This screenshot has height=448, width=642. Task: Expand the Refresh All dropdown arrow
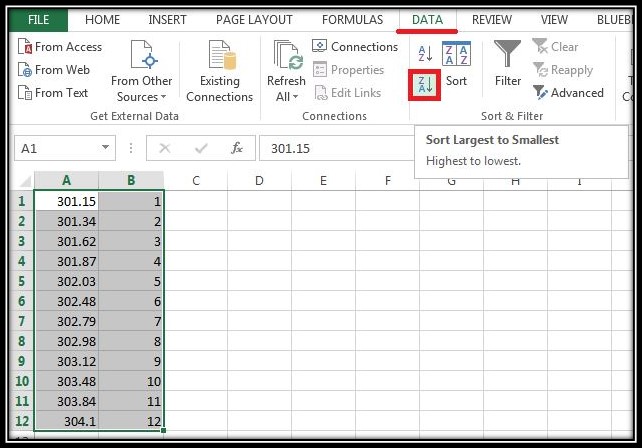click(295, 97)
